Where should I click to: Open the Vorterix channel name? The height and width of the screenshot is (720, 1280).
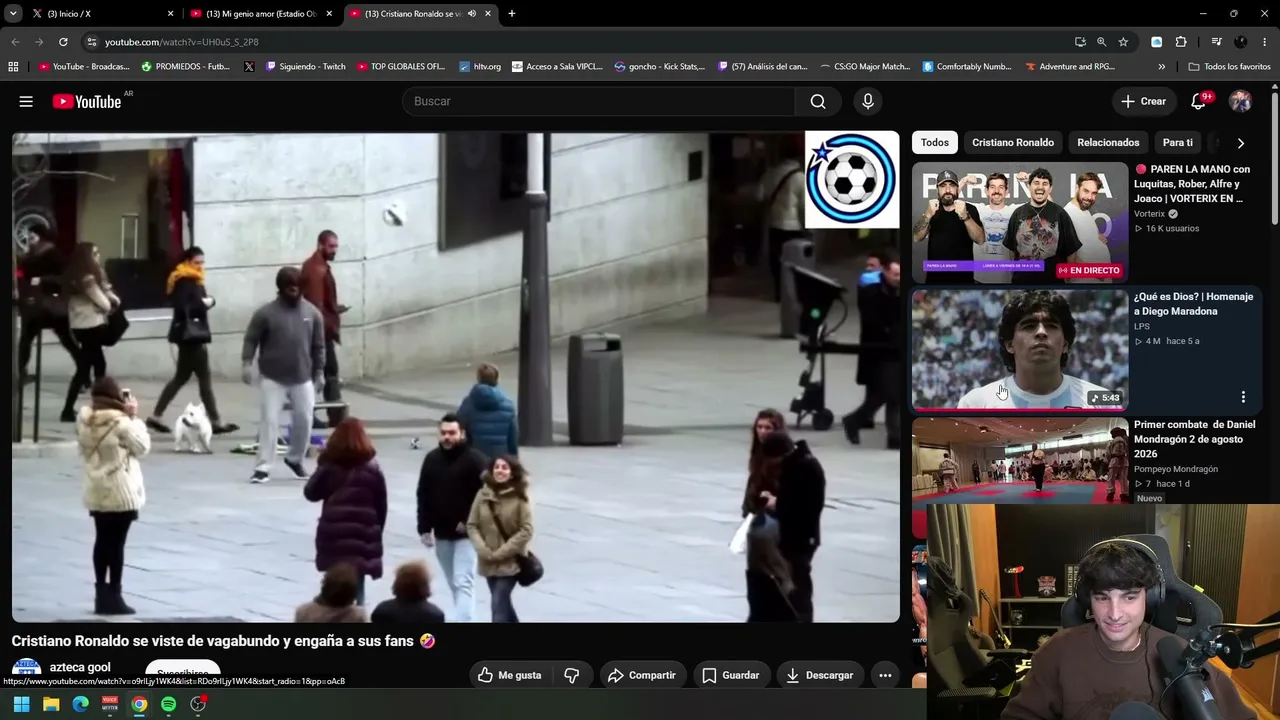click(x=1150, y=214)
